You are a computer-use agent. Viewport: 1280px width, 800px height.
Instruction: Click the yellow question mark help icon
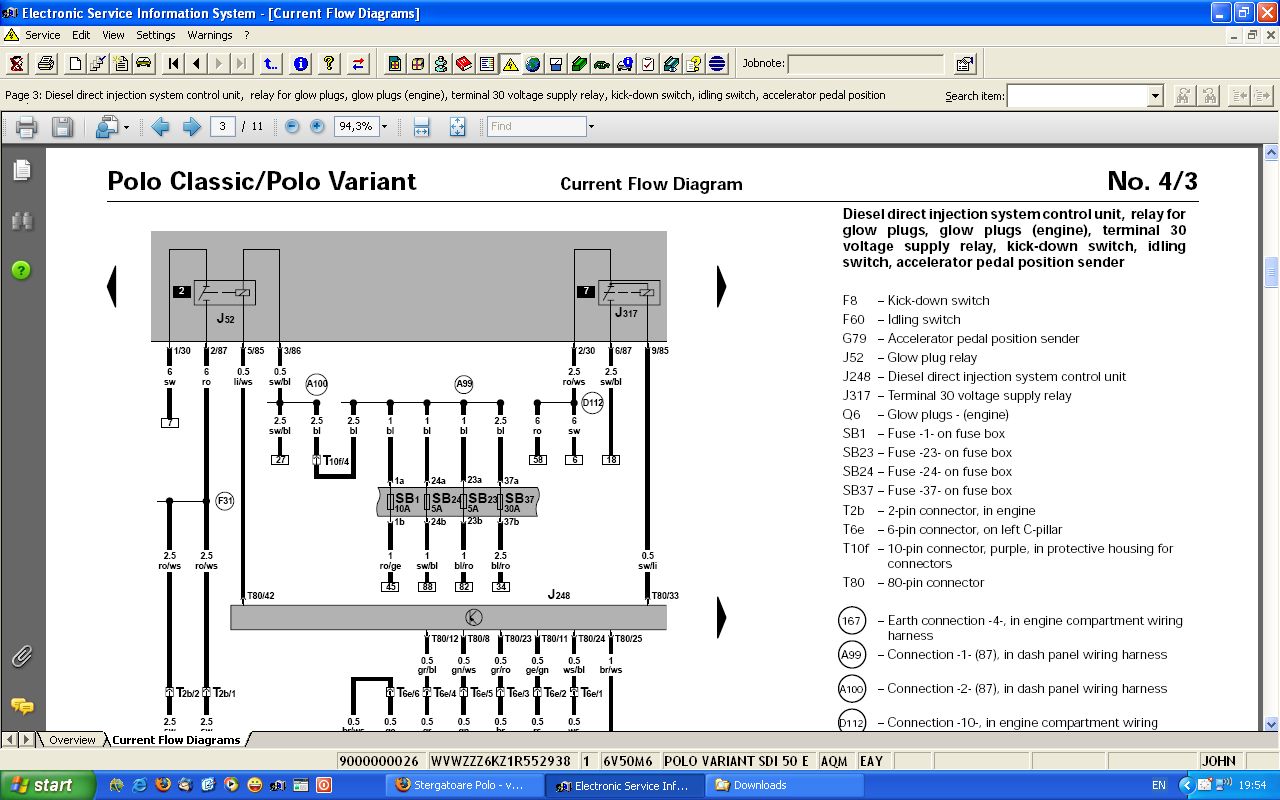click(329, 64)
